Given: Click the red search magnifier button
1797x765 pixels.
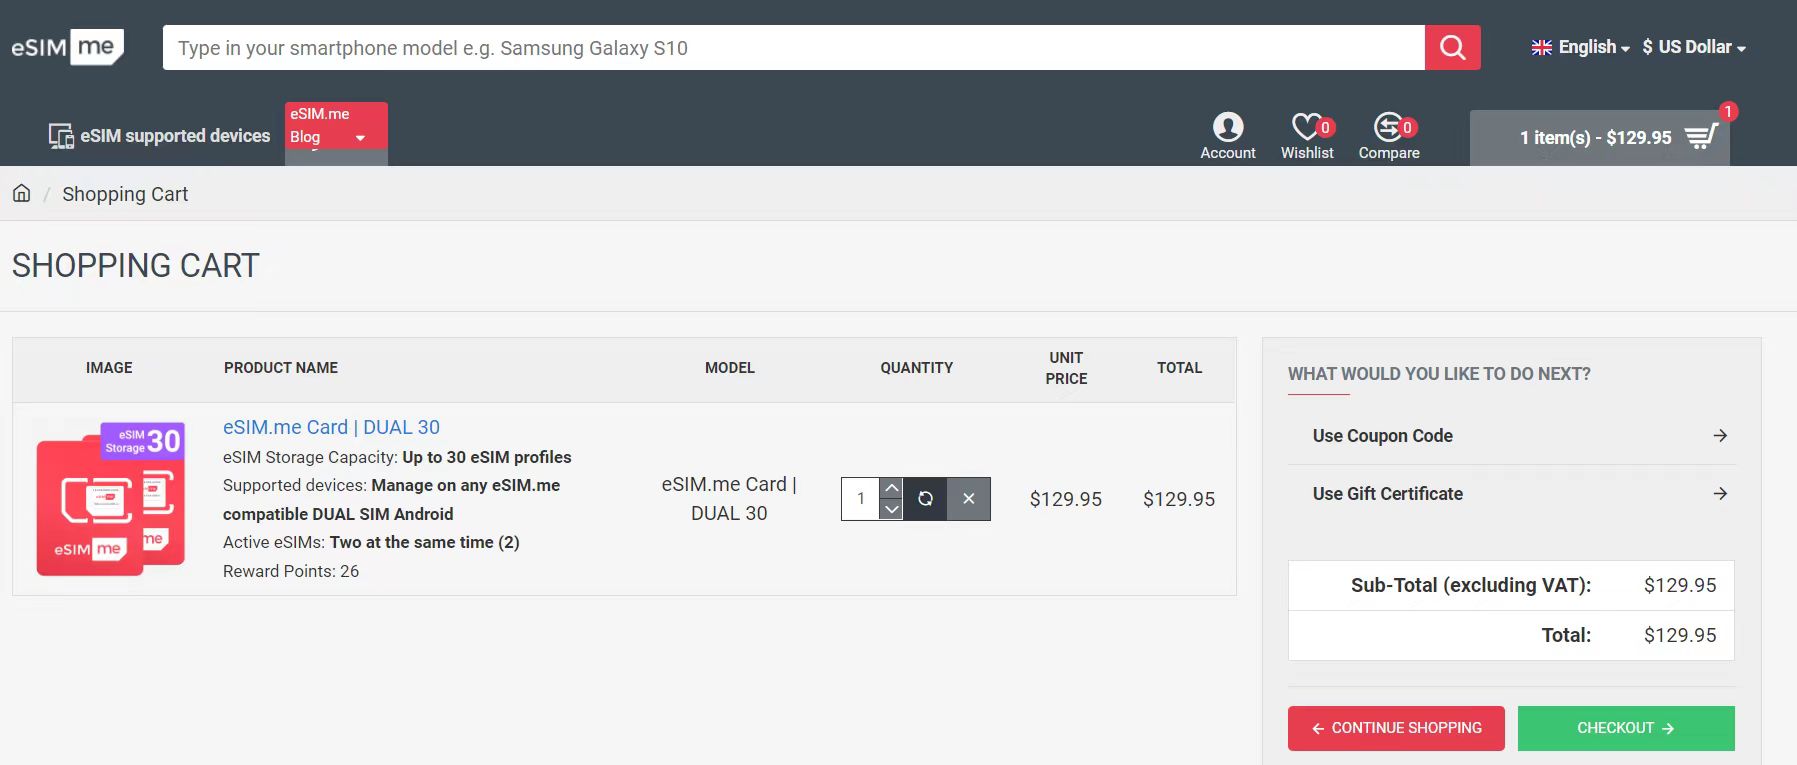Looking at the screenshot, I should tap(1452, 48).
